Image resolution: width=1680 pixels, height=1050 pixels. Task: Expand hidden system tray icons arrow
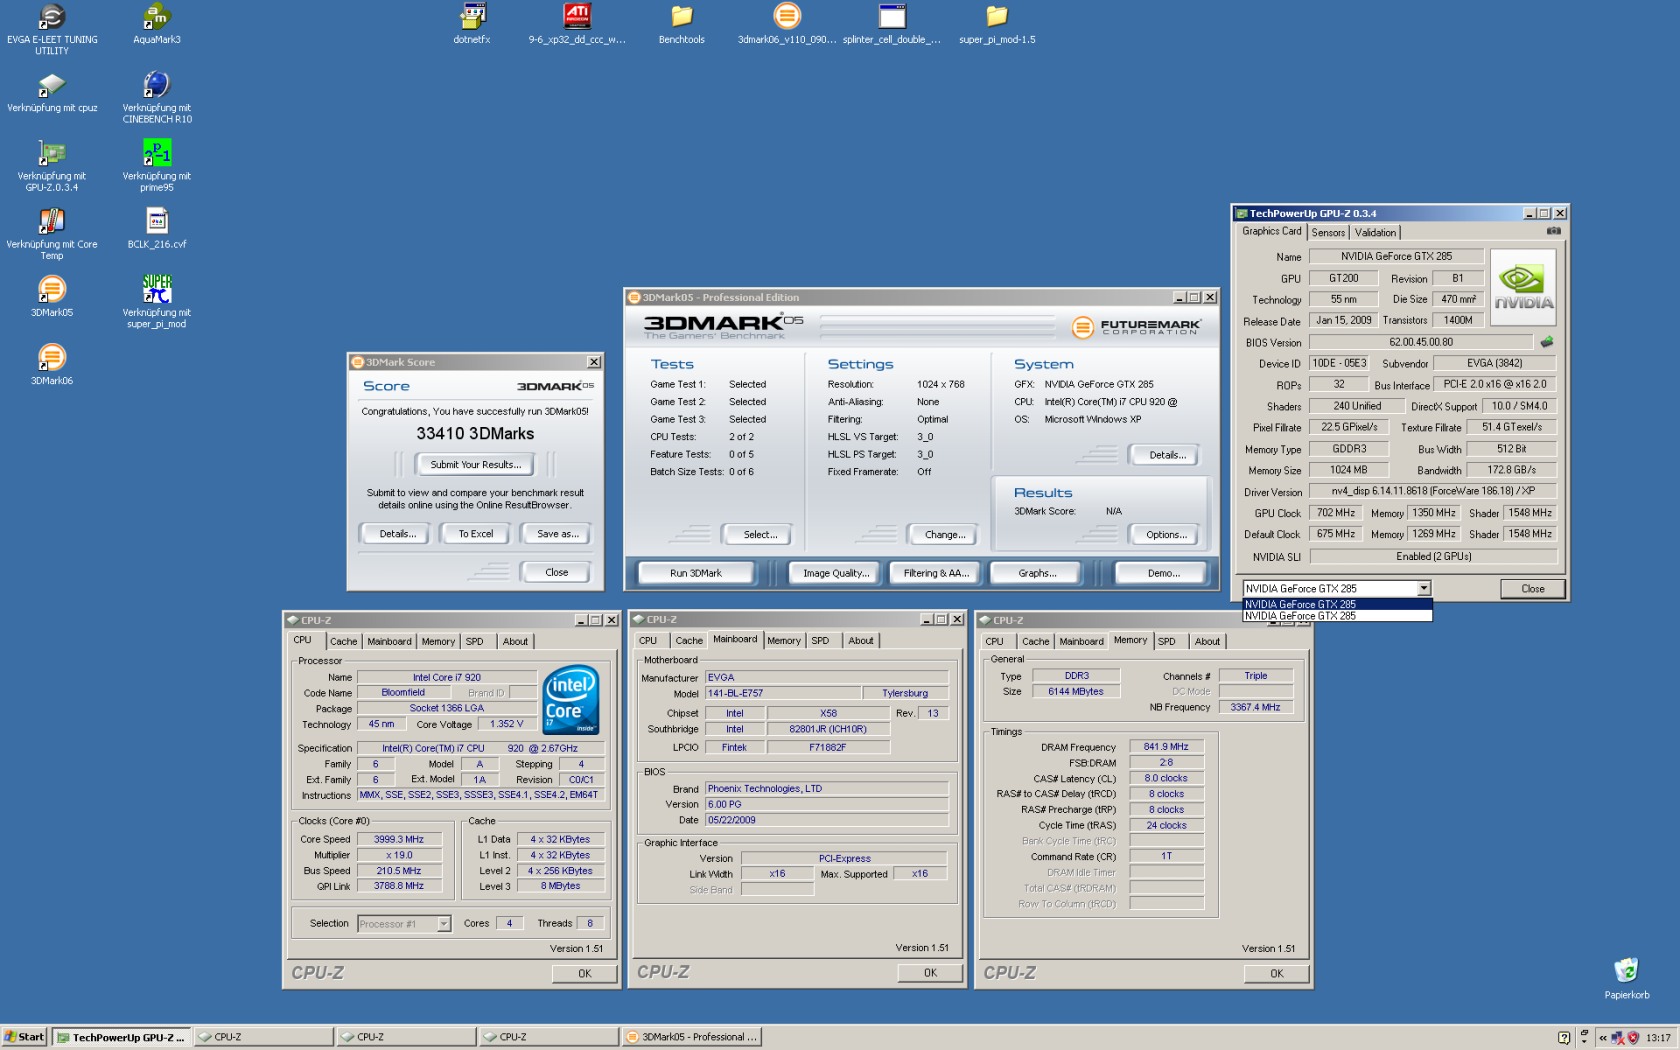tap(1603, 1038)
